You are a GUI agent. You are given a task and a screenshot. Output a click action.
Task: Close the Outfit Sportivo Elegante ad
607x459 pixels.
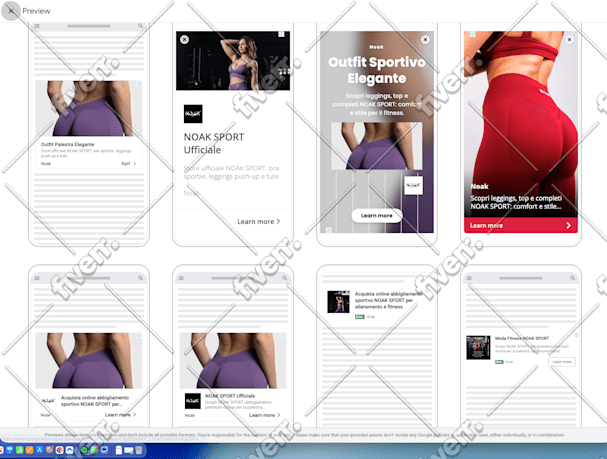(x=425, y=39)
